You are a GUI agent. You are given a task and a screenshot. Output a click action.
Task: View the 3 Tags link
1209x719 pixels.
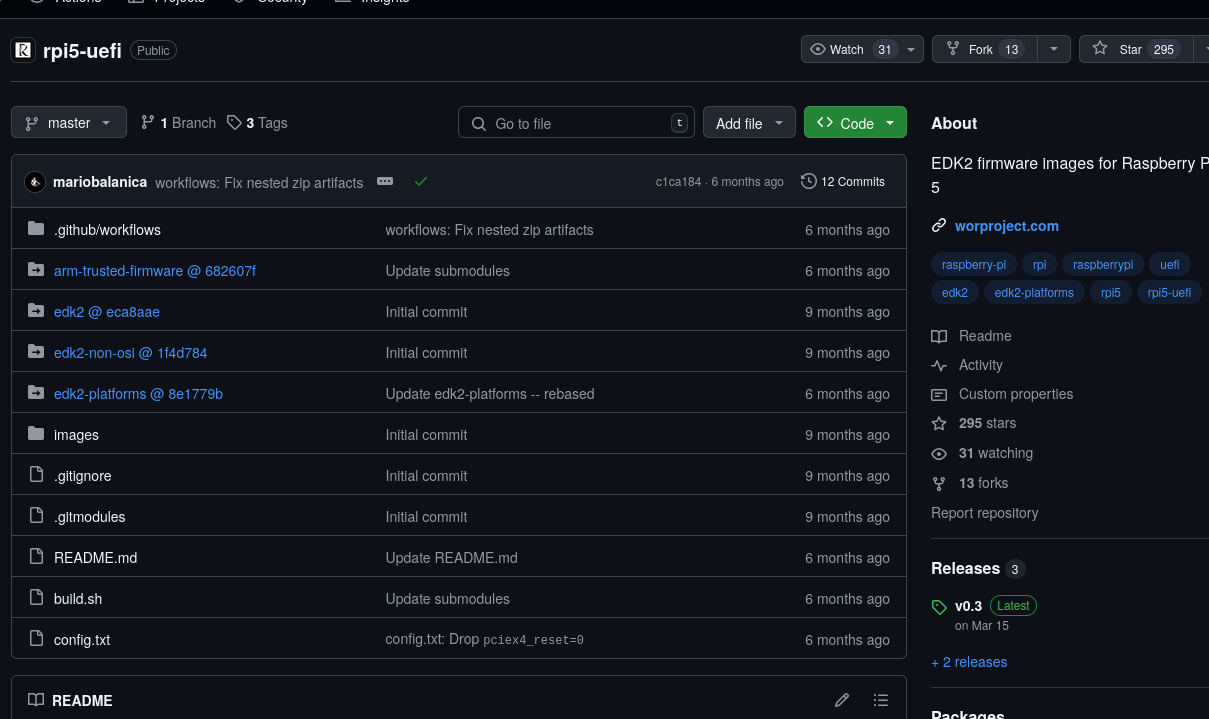click(x=257, y=122)
